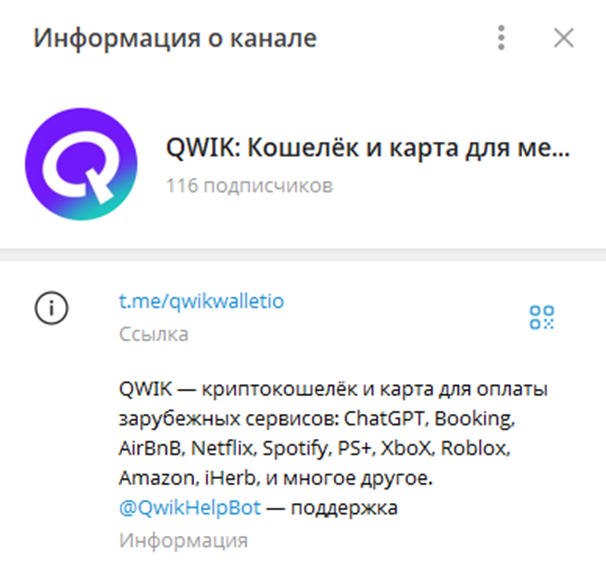Click the circled info icon
The image size is (606, 577).
51,308
